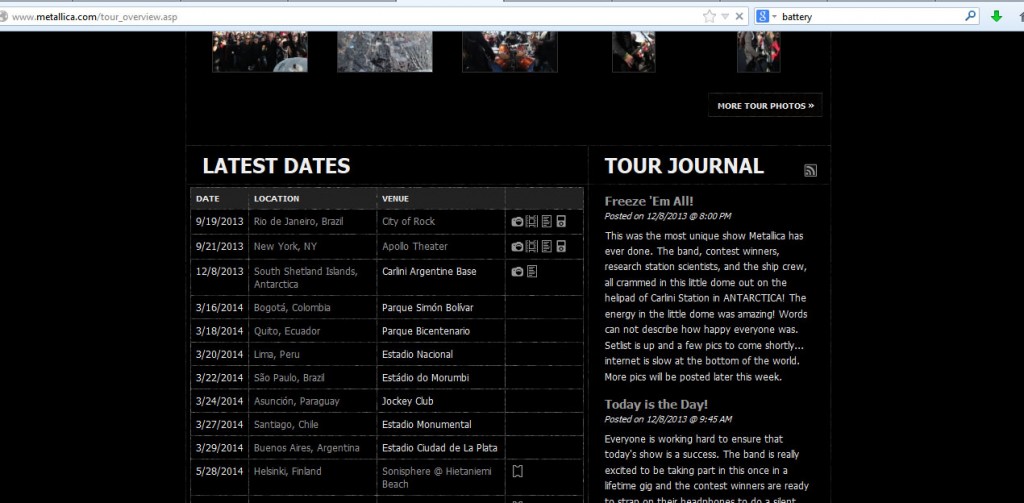Click 'Sonisphere @ Hietaniemi Beach' venue

click(437, 478)
